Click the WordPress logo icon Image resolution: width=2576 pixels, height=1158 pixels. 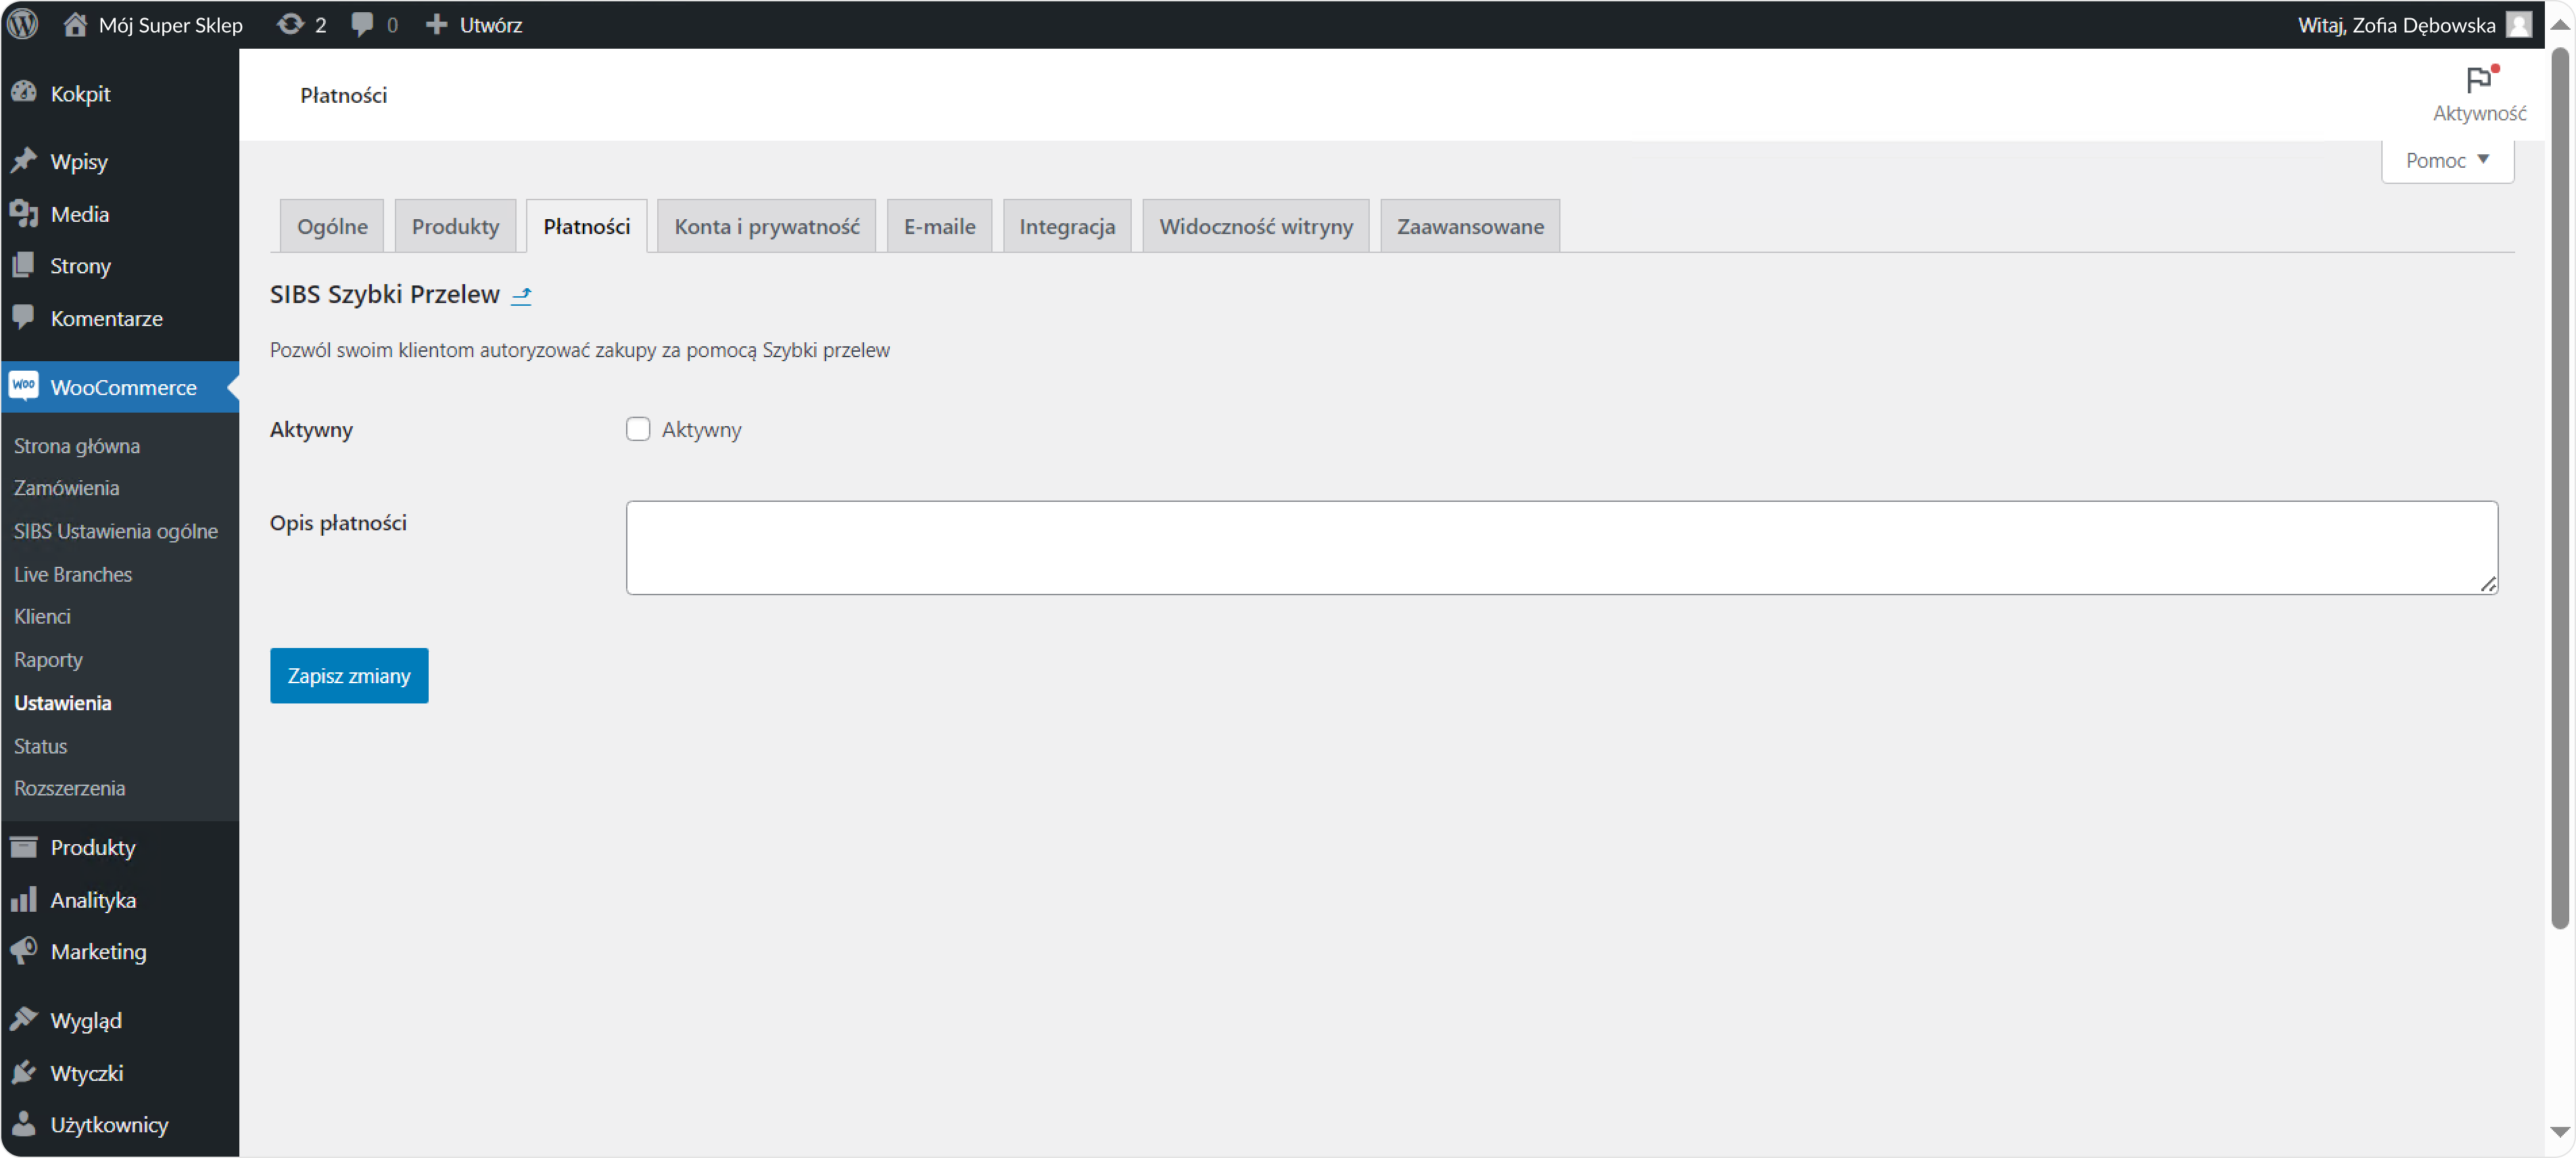click(22, 24)
